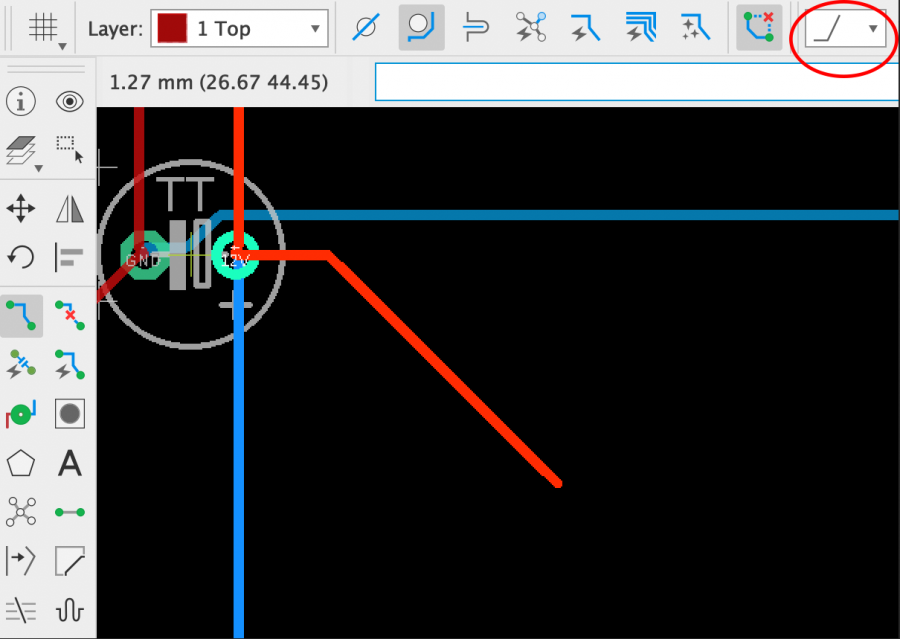Viewport: 900px width, 639px height.
Task: Click the Mirror tool icon
Action: [70, 209]
